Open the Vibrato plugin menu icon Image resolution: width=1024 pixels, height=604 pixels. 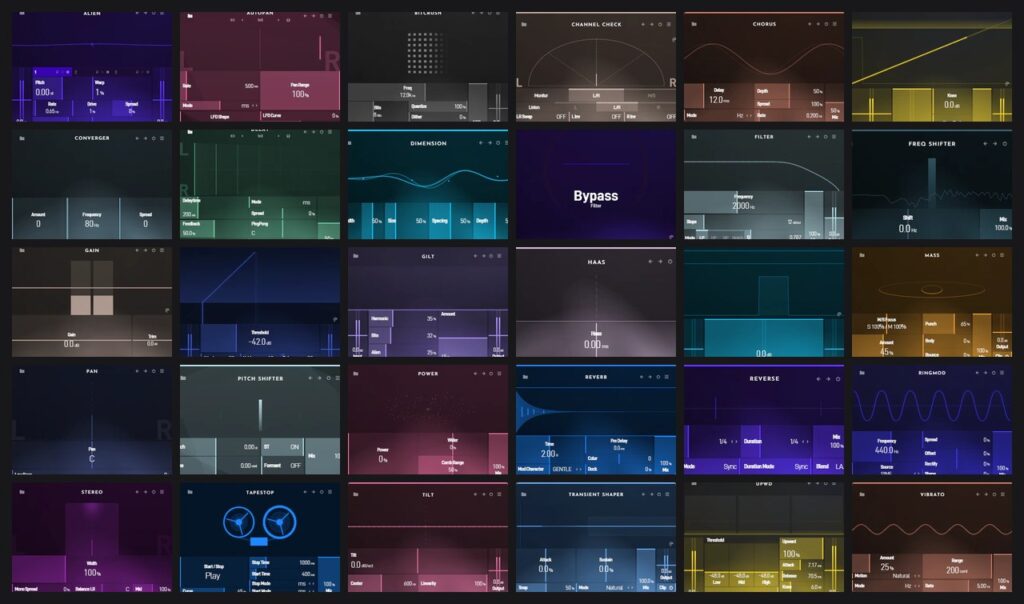(x=1002, y=494)
